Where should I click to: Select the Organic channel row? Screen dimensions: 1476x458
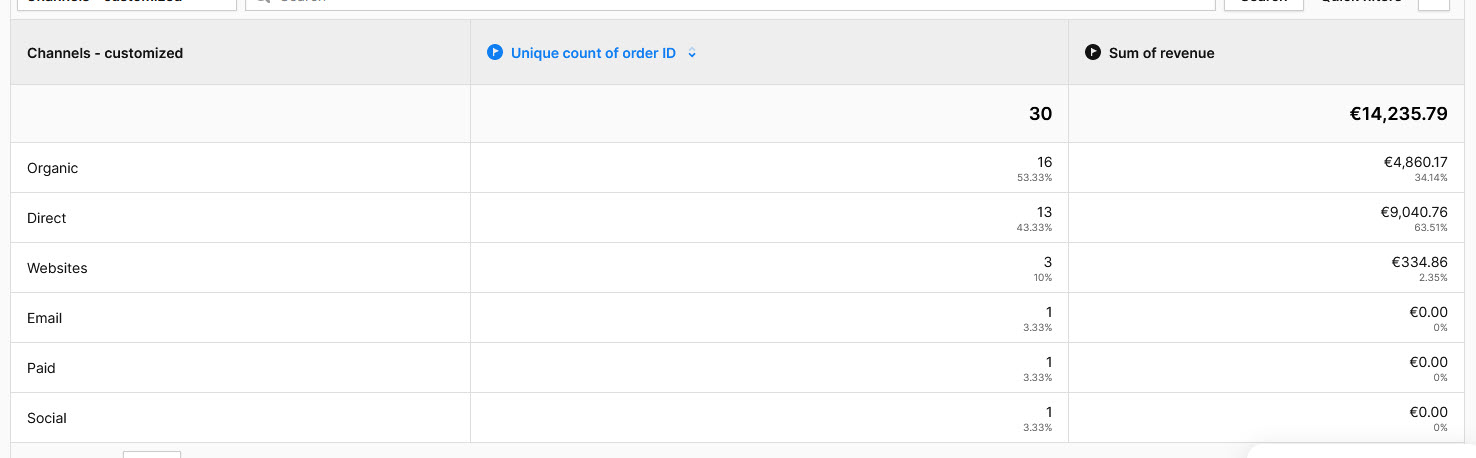[x=53, y=168]
